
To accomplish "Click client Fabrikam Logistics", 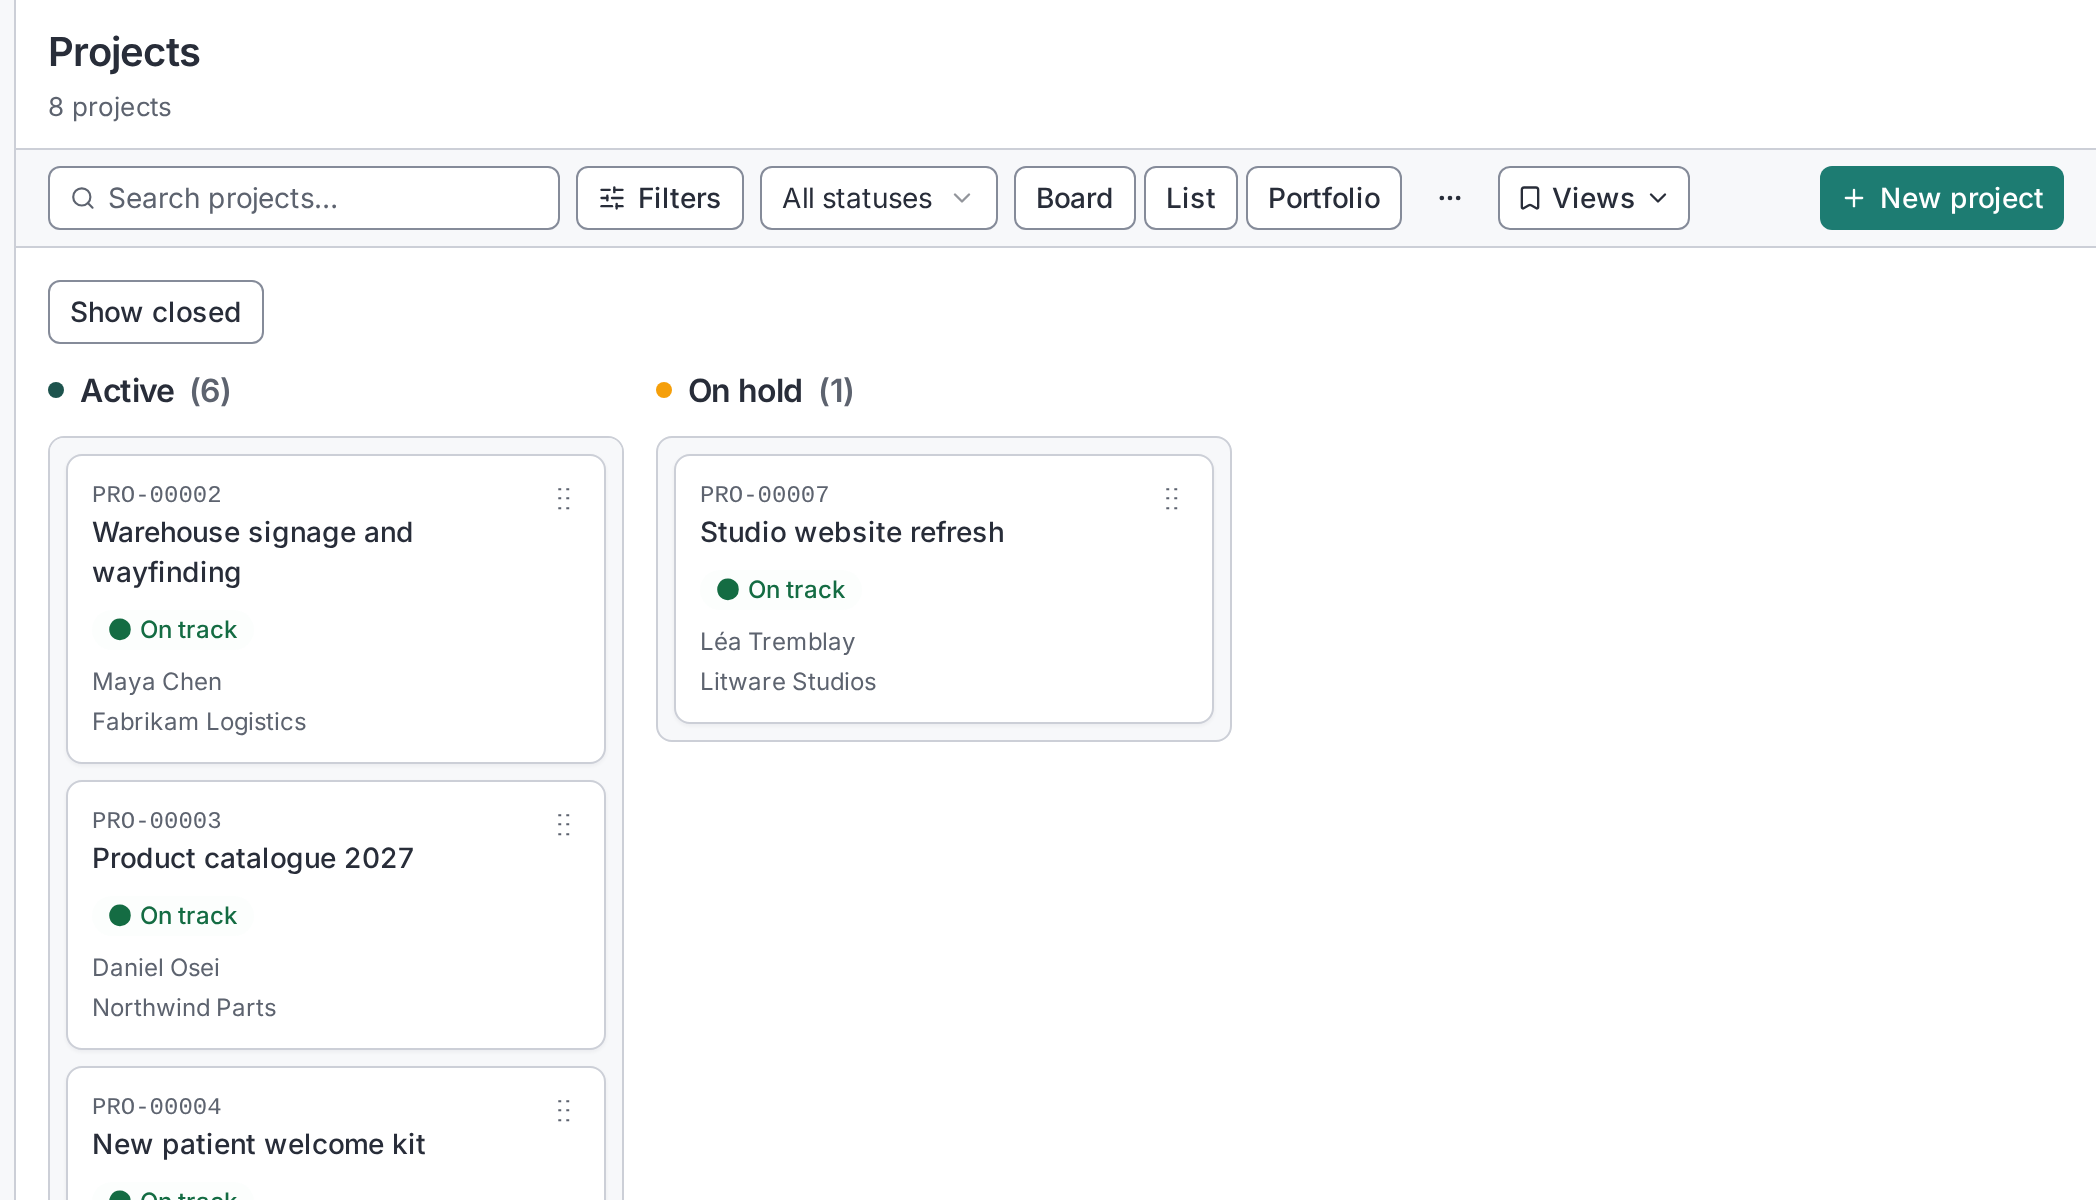I will (x=199, y=722).
